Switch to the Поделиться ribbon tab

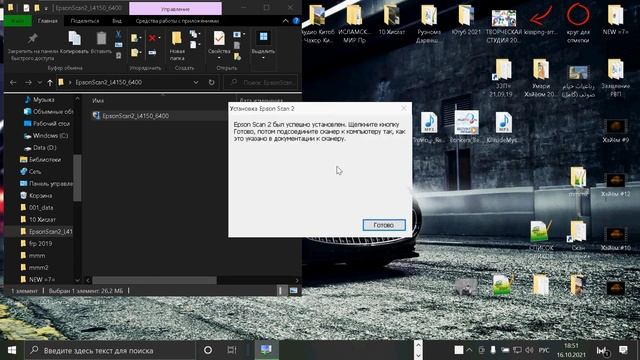click(x=84, y=21)
